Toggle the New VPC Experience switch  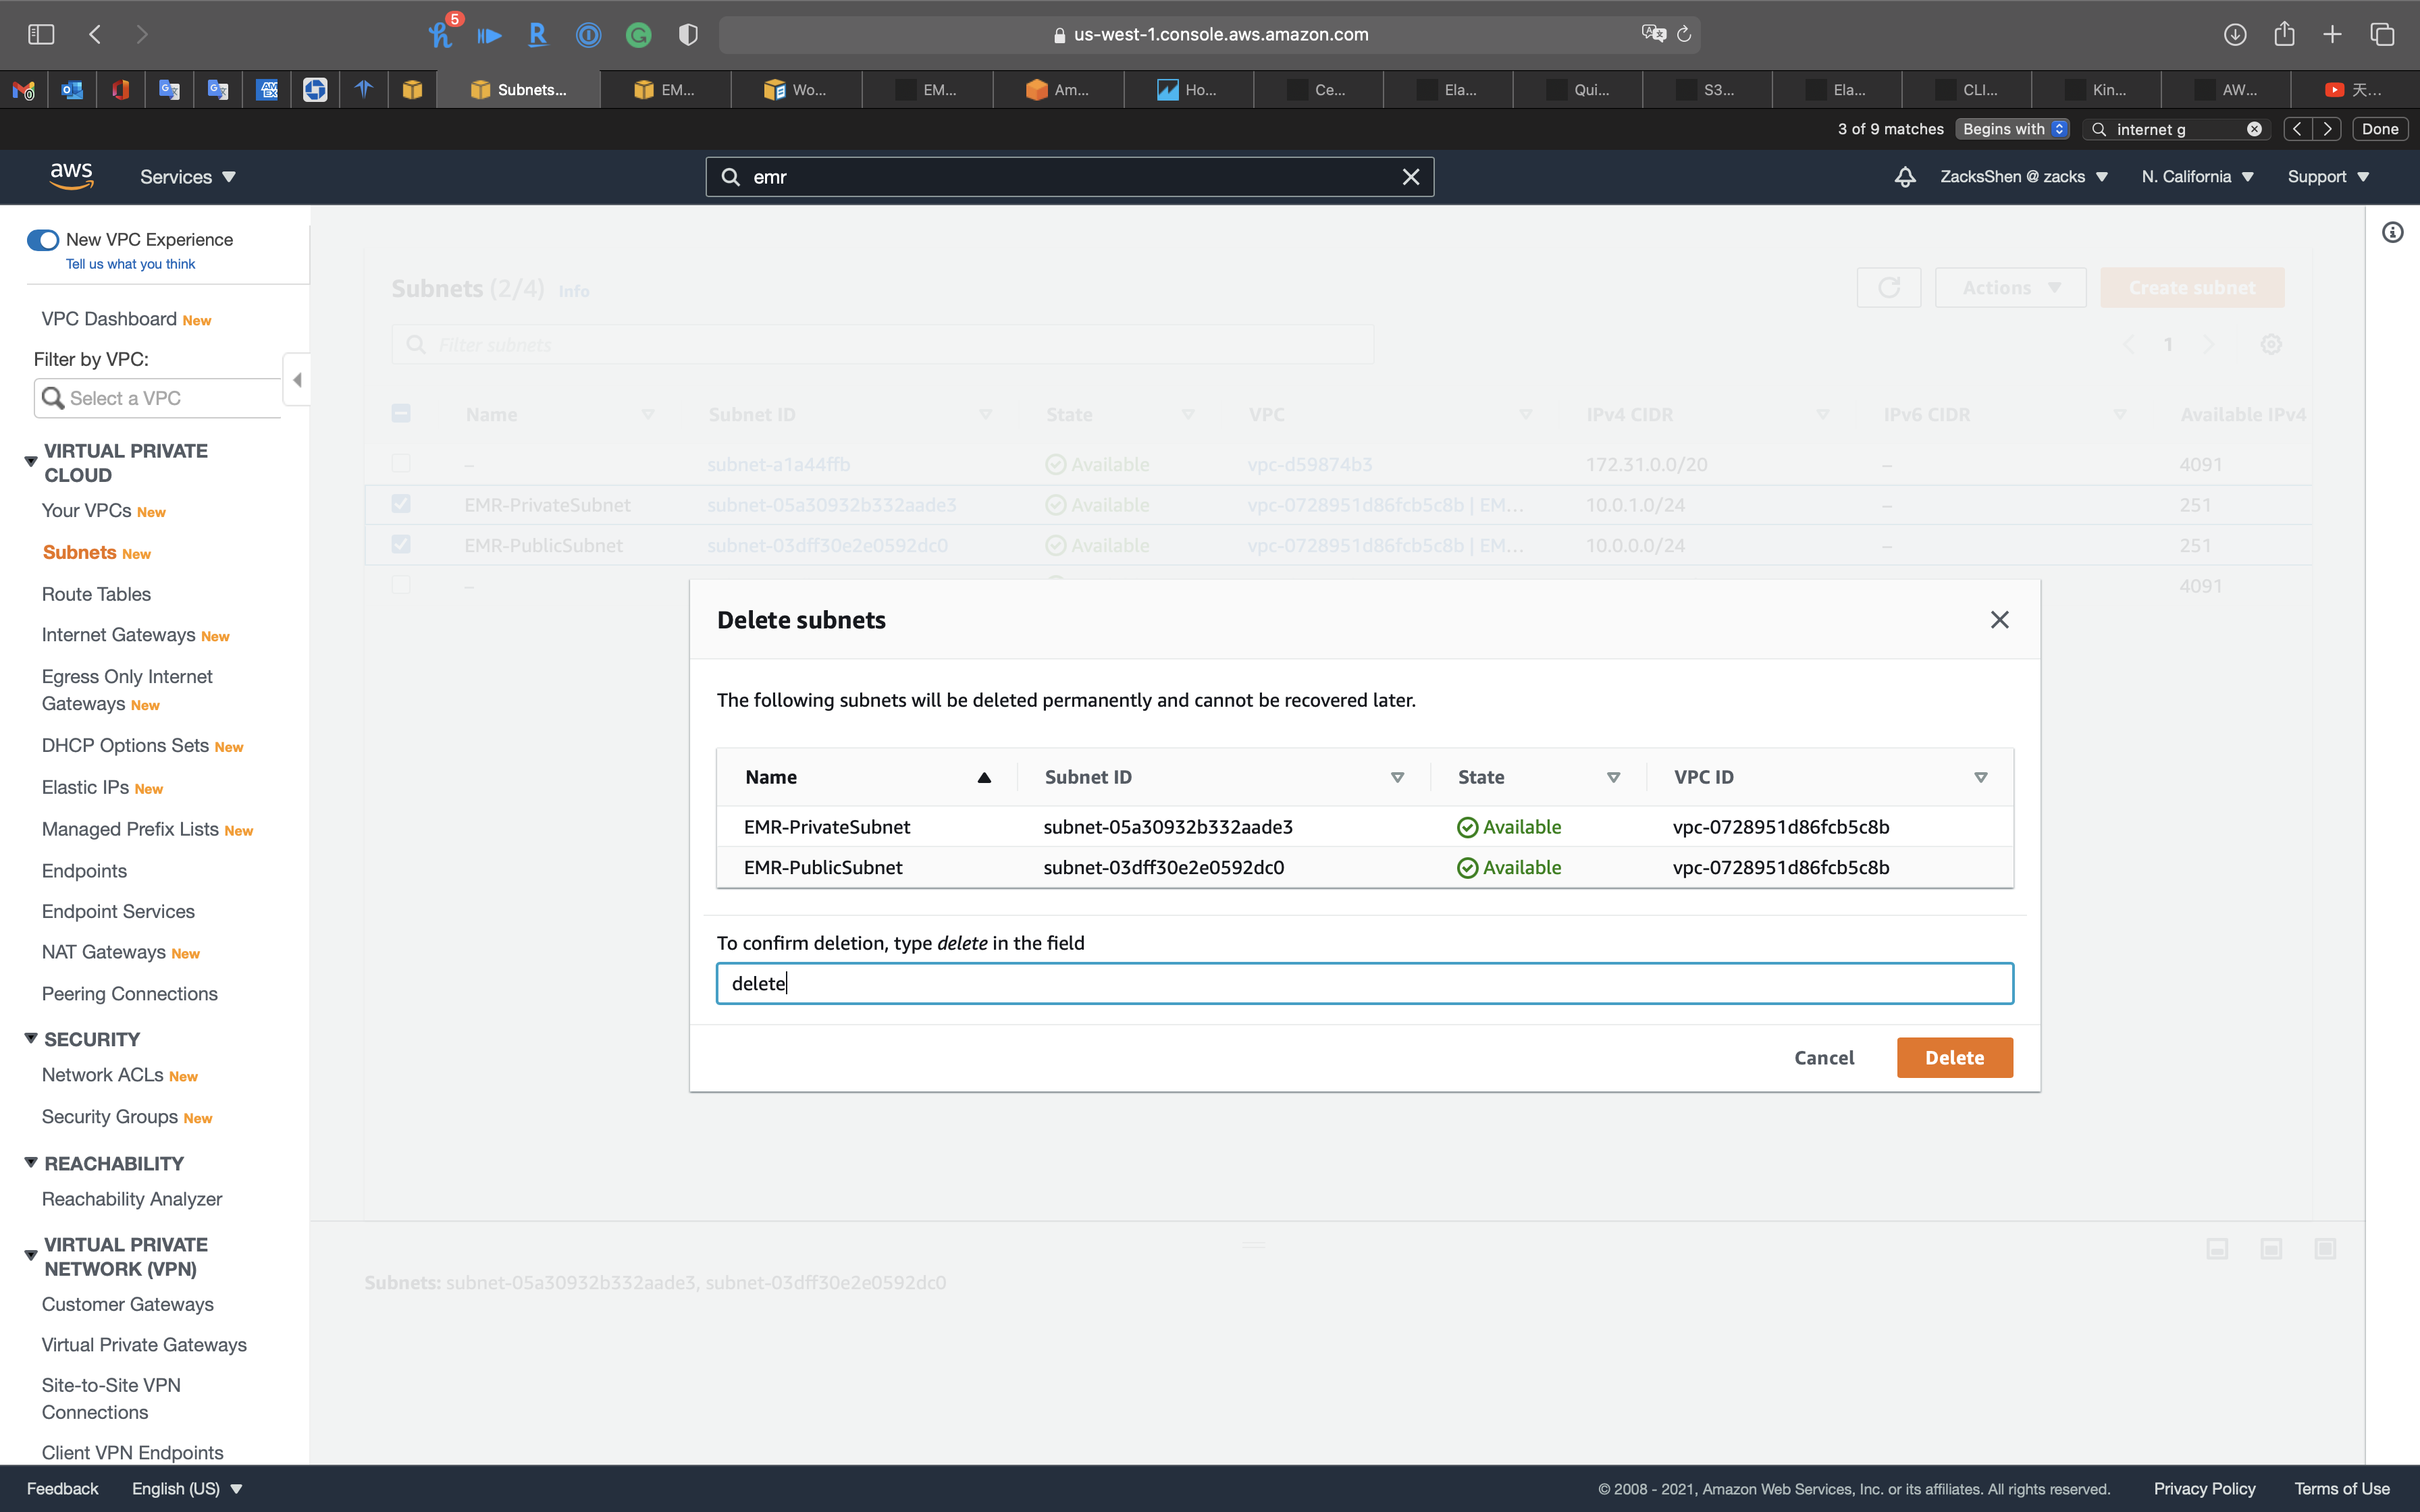42,240
